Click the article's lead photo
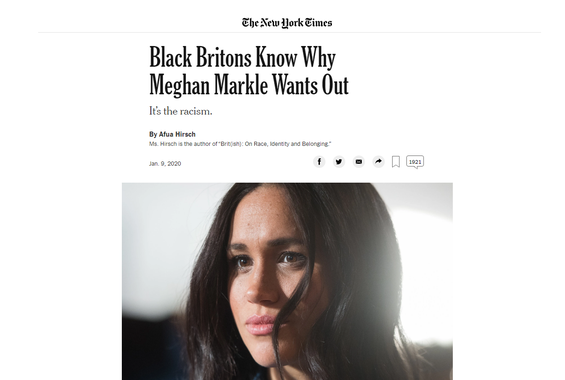The height and width of the screenshot is (380, 565). [x=287, y=281]
